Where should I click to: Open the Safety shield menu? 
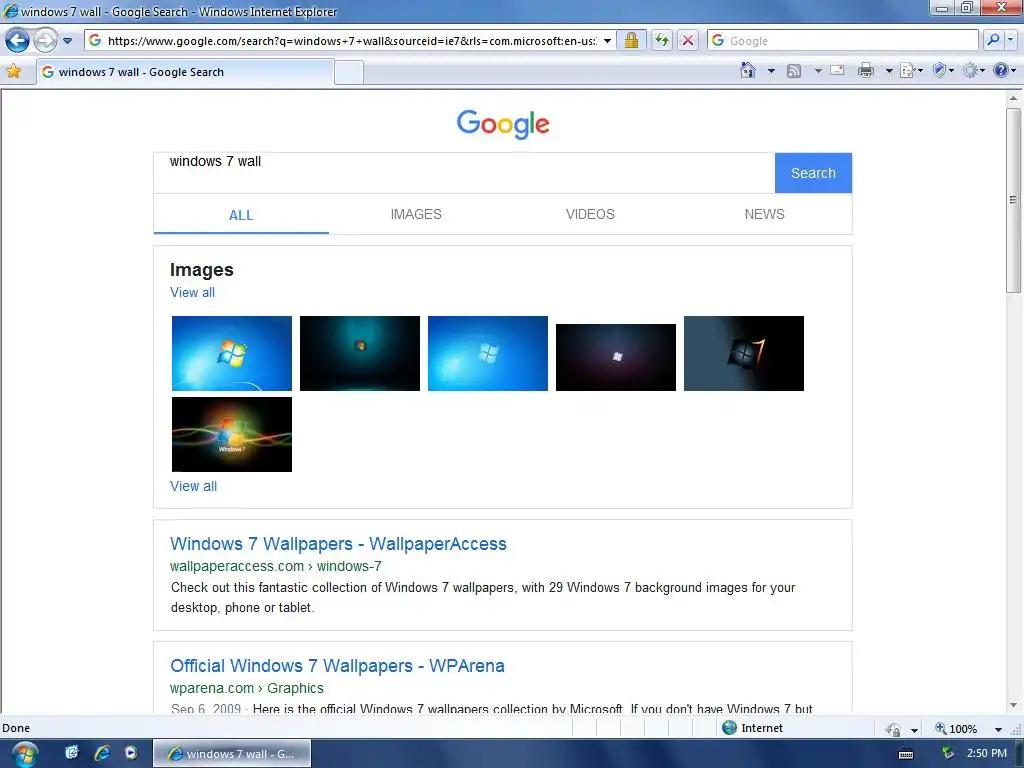pyautogui.click(x=943, y=71)
